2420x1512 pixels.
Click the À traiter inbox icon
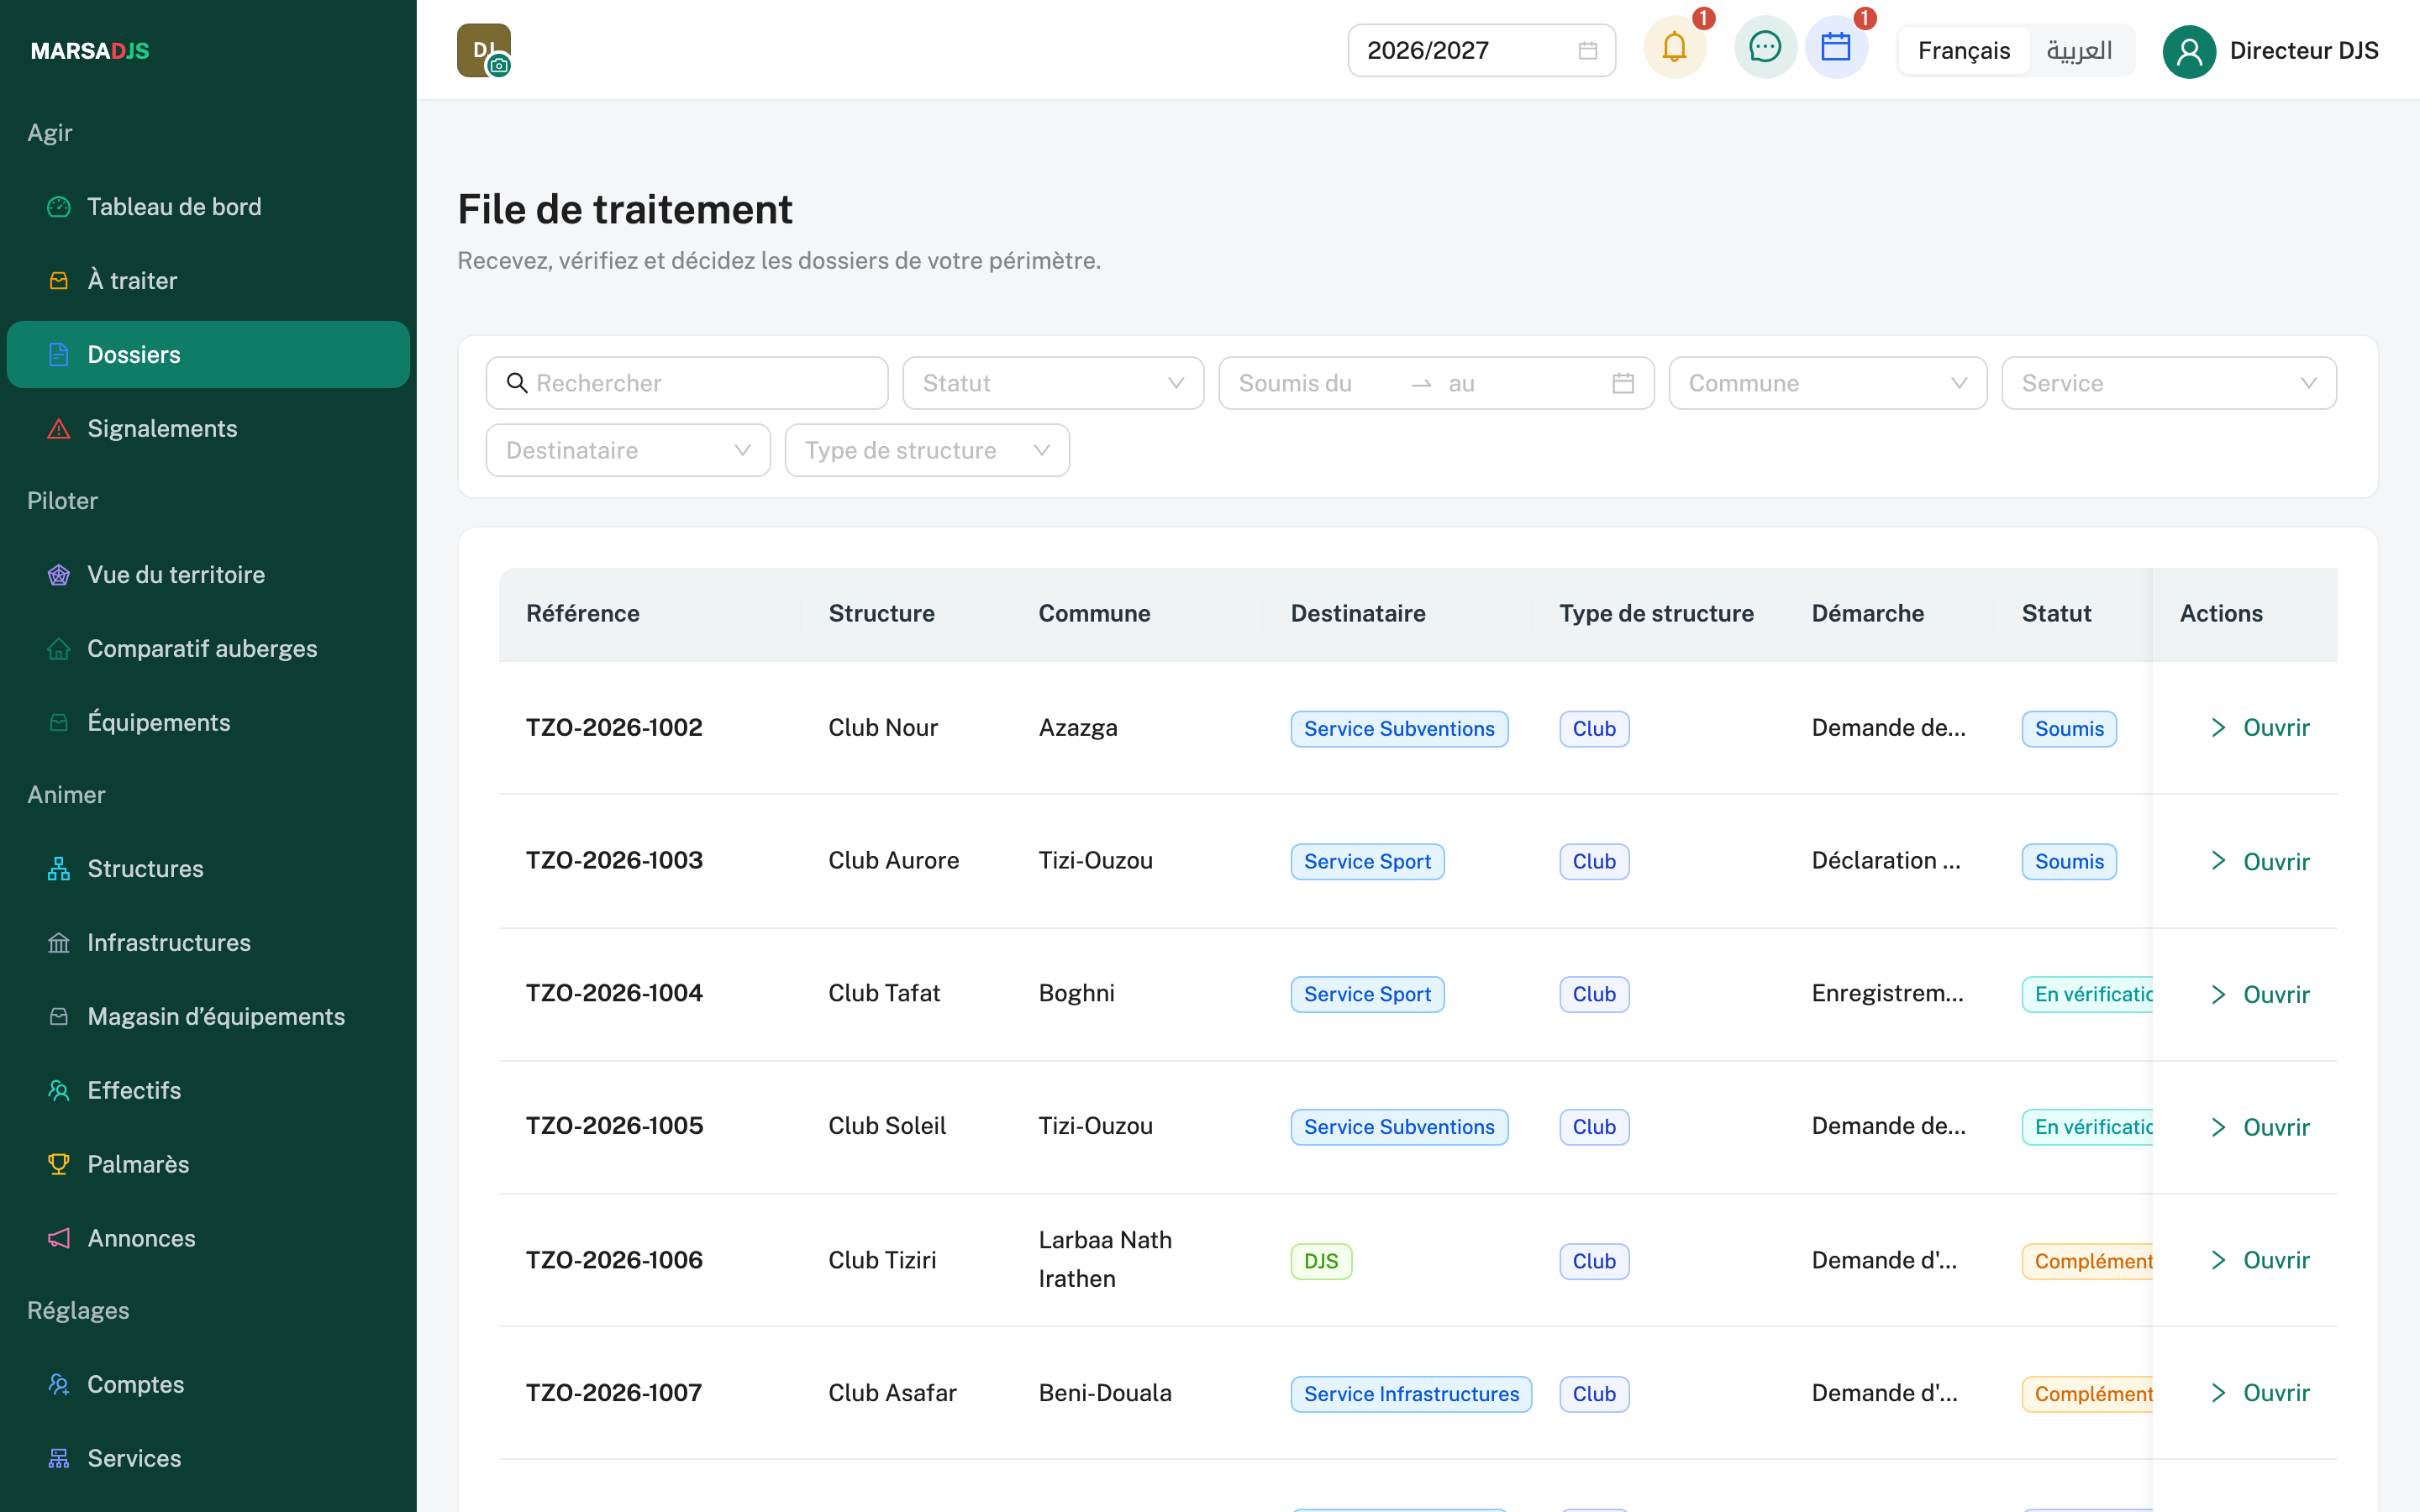click(x=59, y=281)
